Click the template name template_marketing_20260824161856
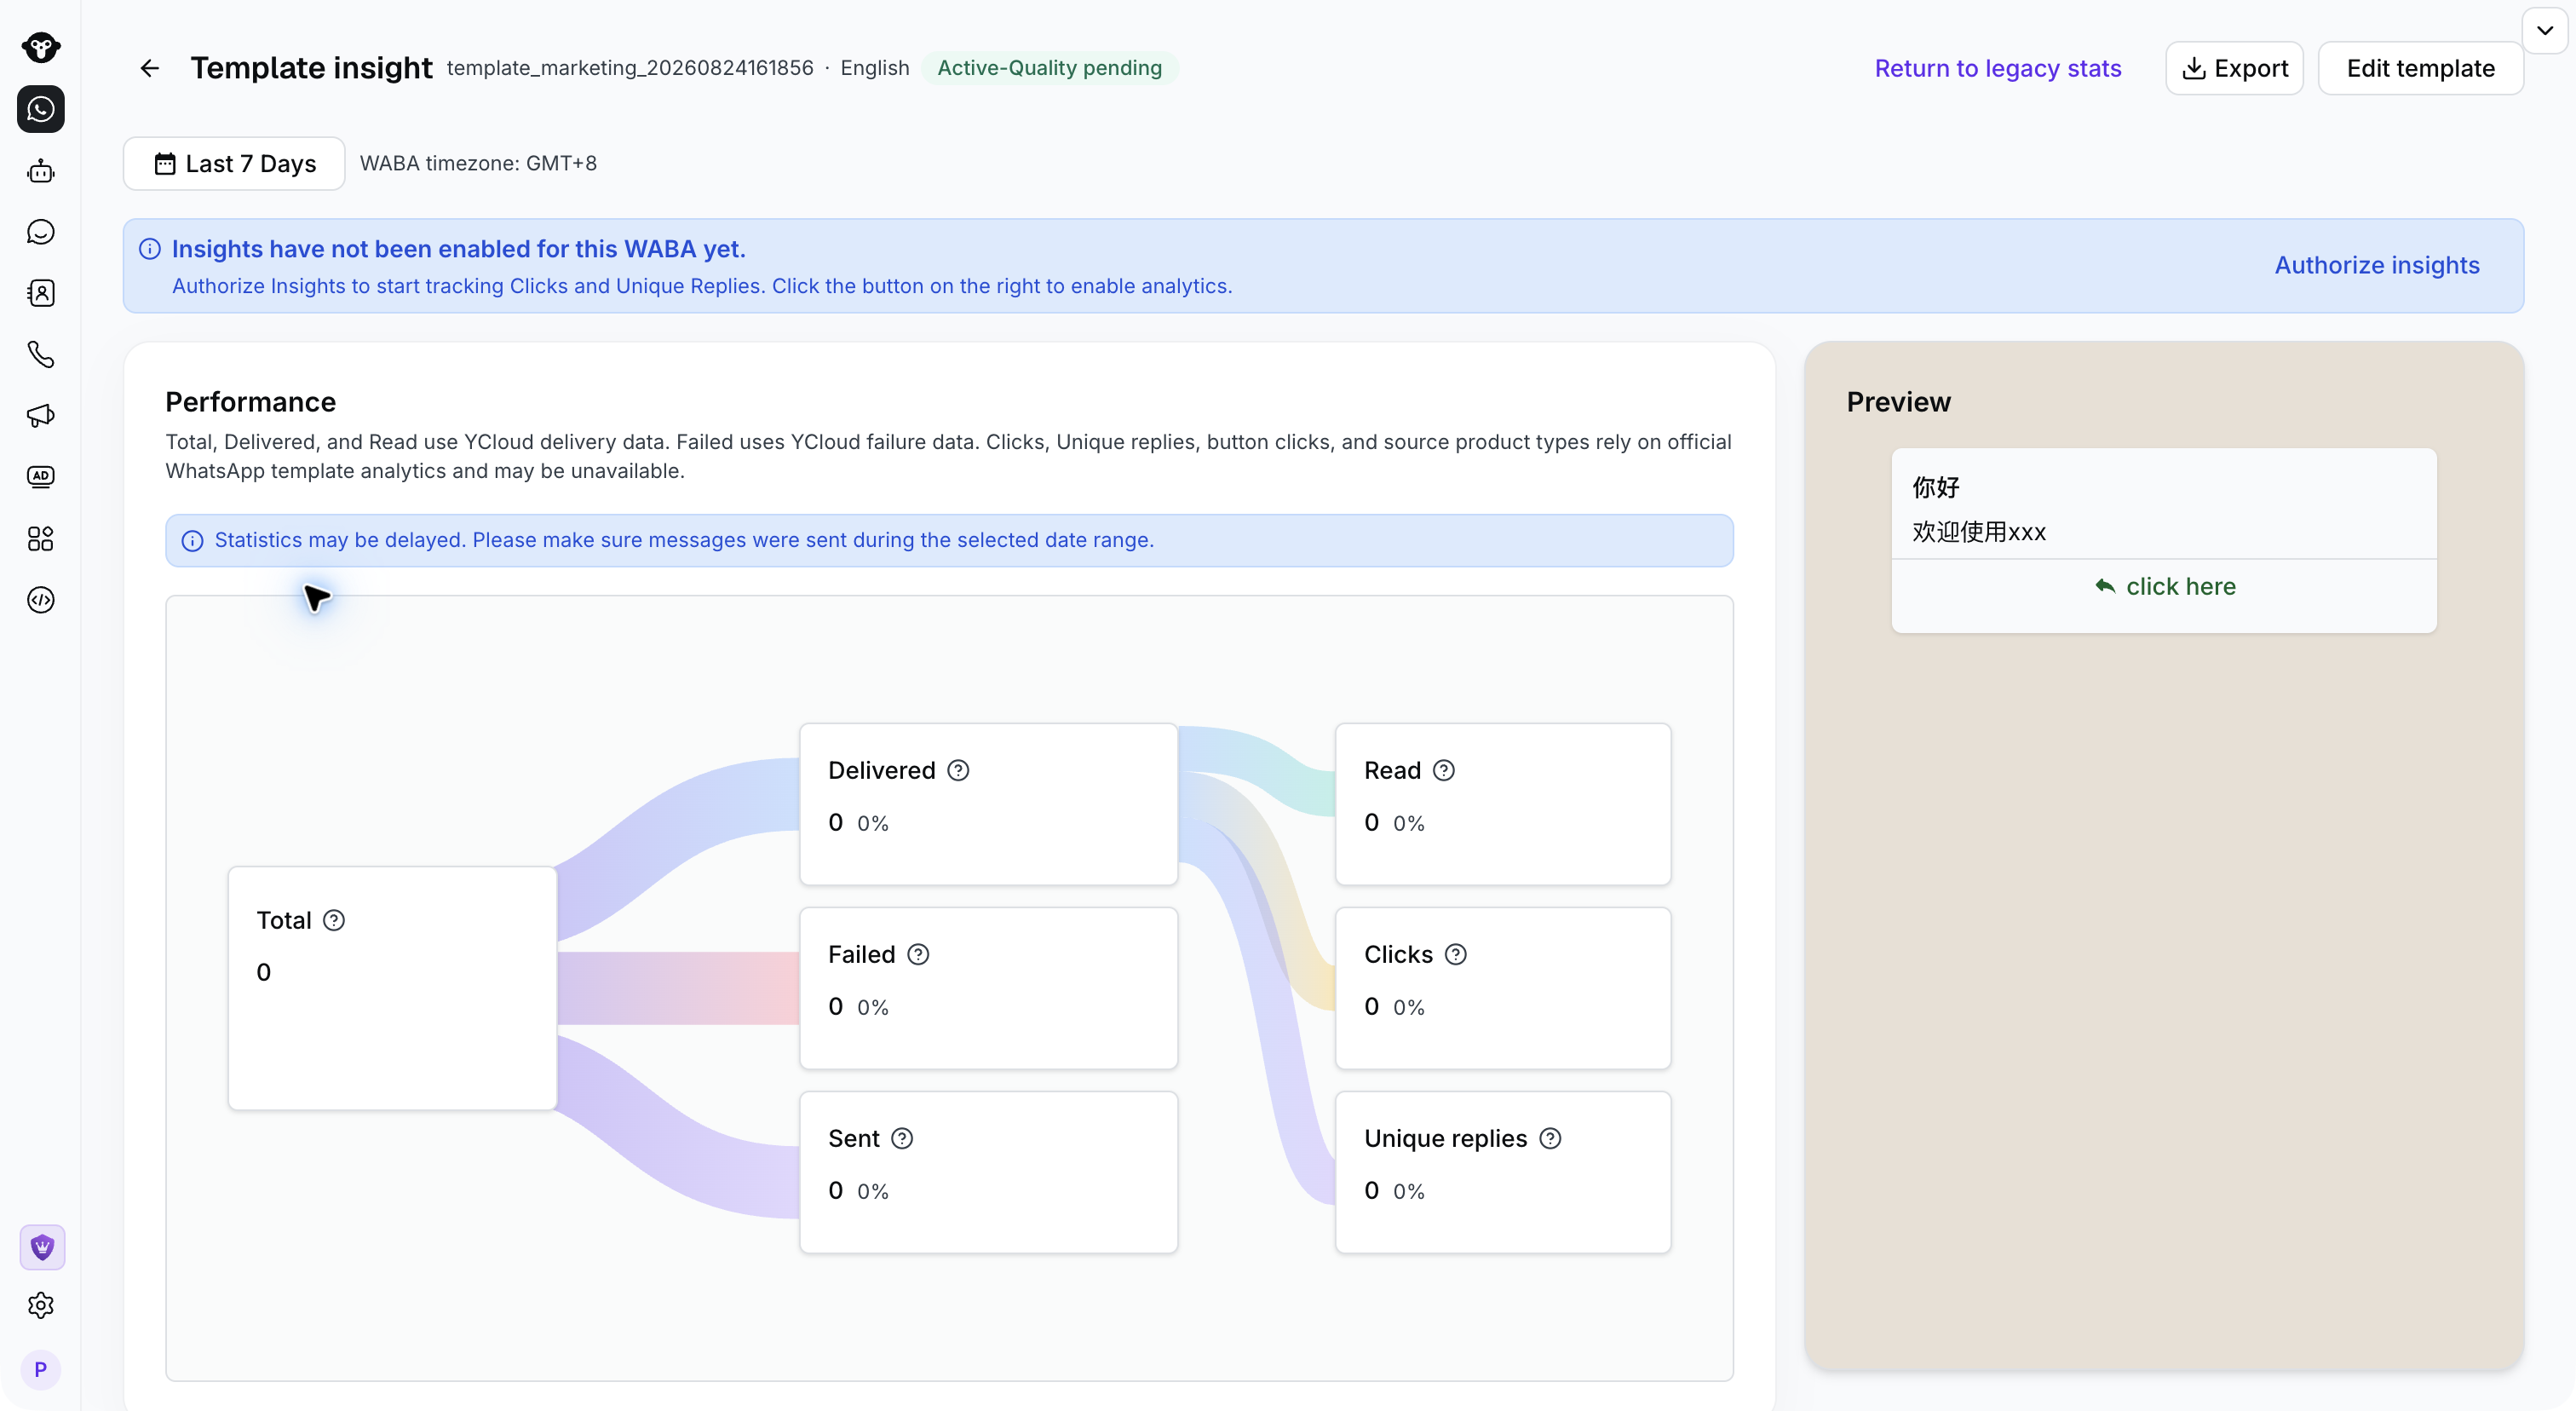 tap(630, 68)
